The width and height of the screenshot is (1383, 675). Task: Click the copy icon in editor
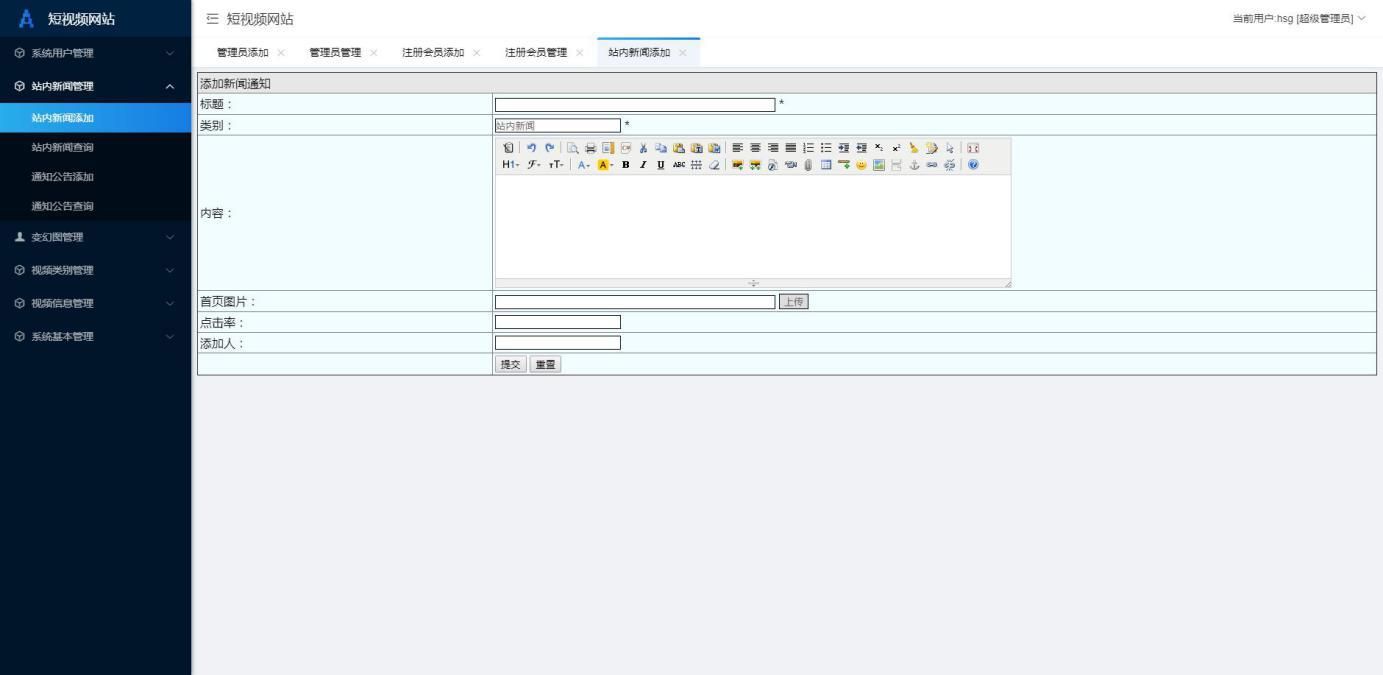tap(661, 148)
